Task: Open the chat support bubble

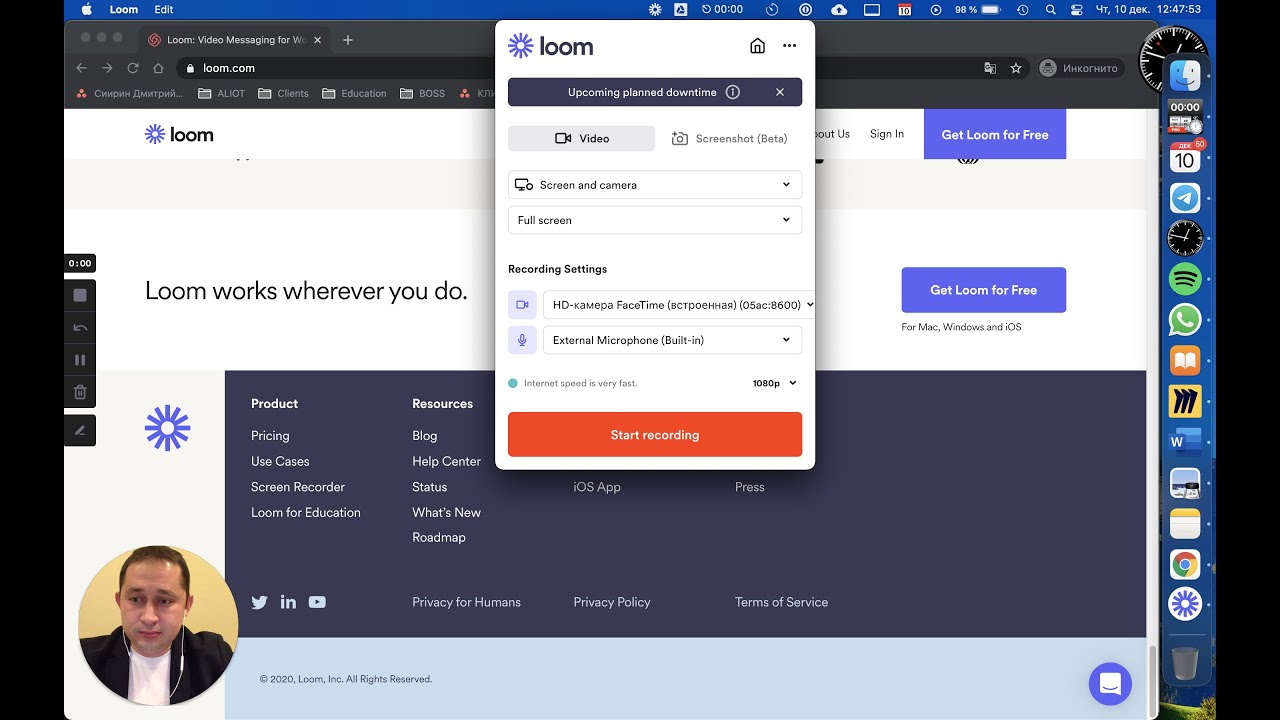Action: click(x=1110, y=684)
